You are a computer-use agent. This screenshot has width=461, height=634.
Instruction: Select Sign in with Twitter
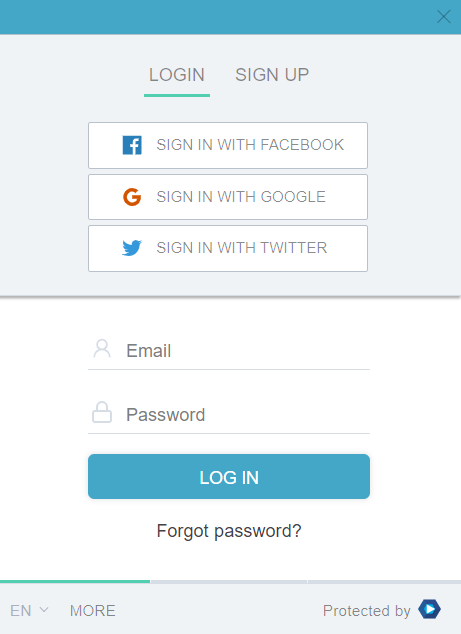click(228, 248)
